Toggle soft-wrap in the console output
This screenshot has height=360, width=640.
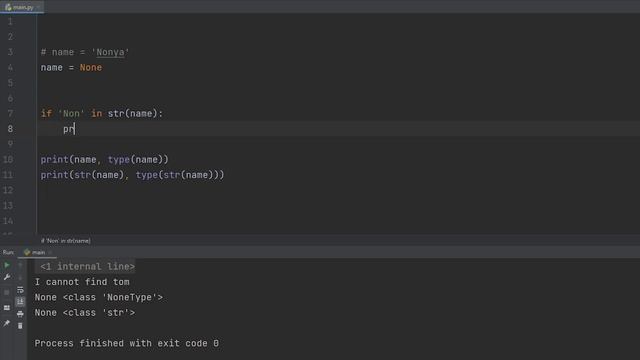tap(20, 290)
